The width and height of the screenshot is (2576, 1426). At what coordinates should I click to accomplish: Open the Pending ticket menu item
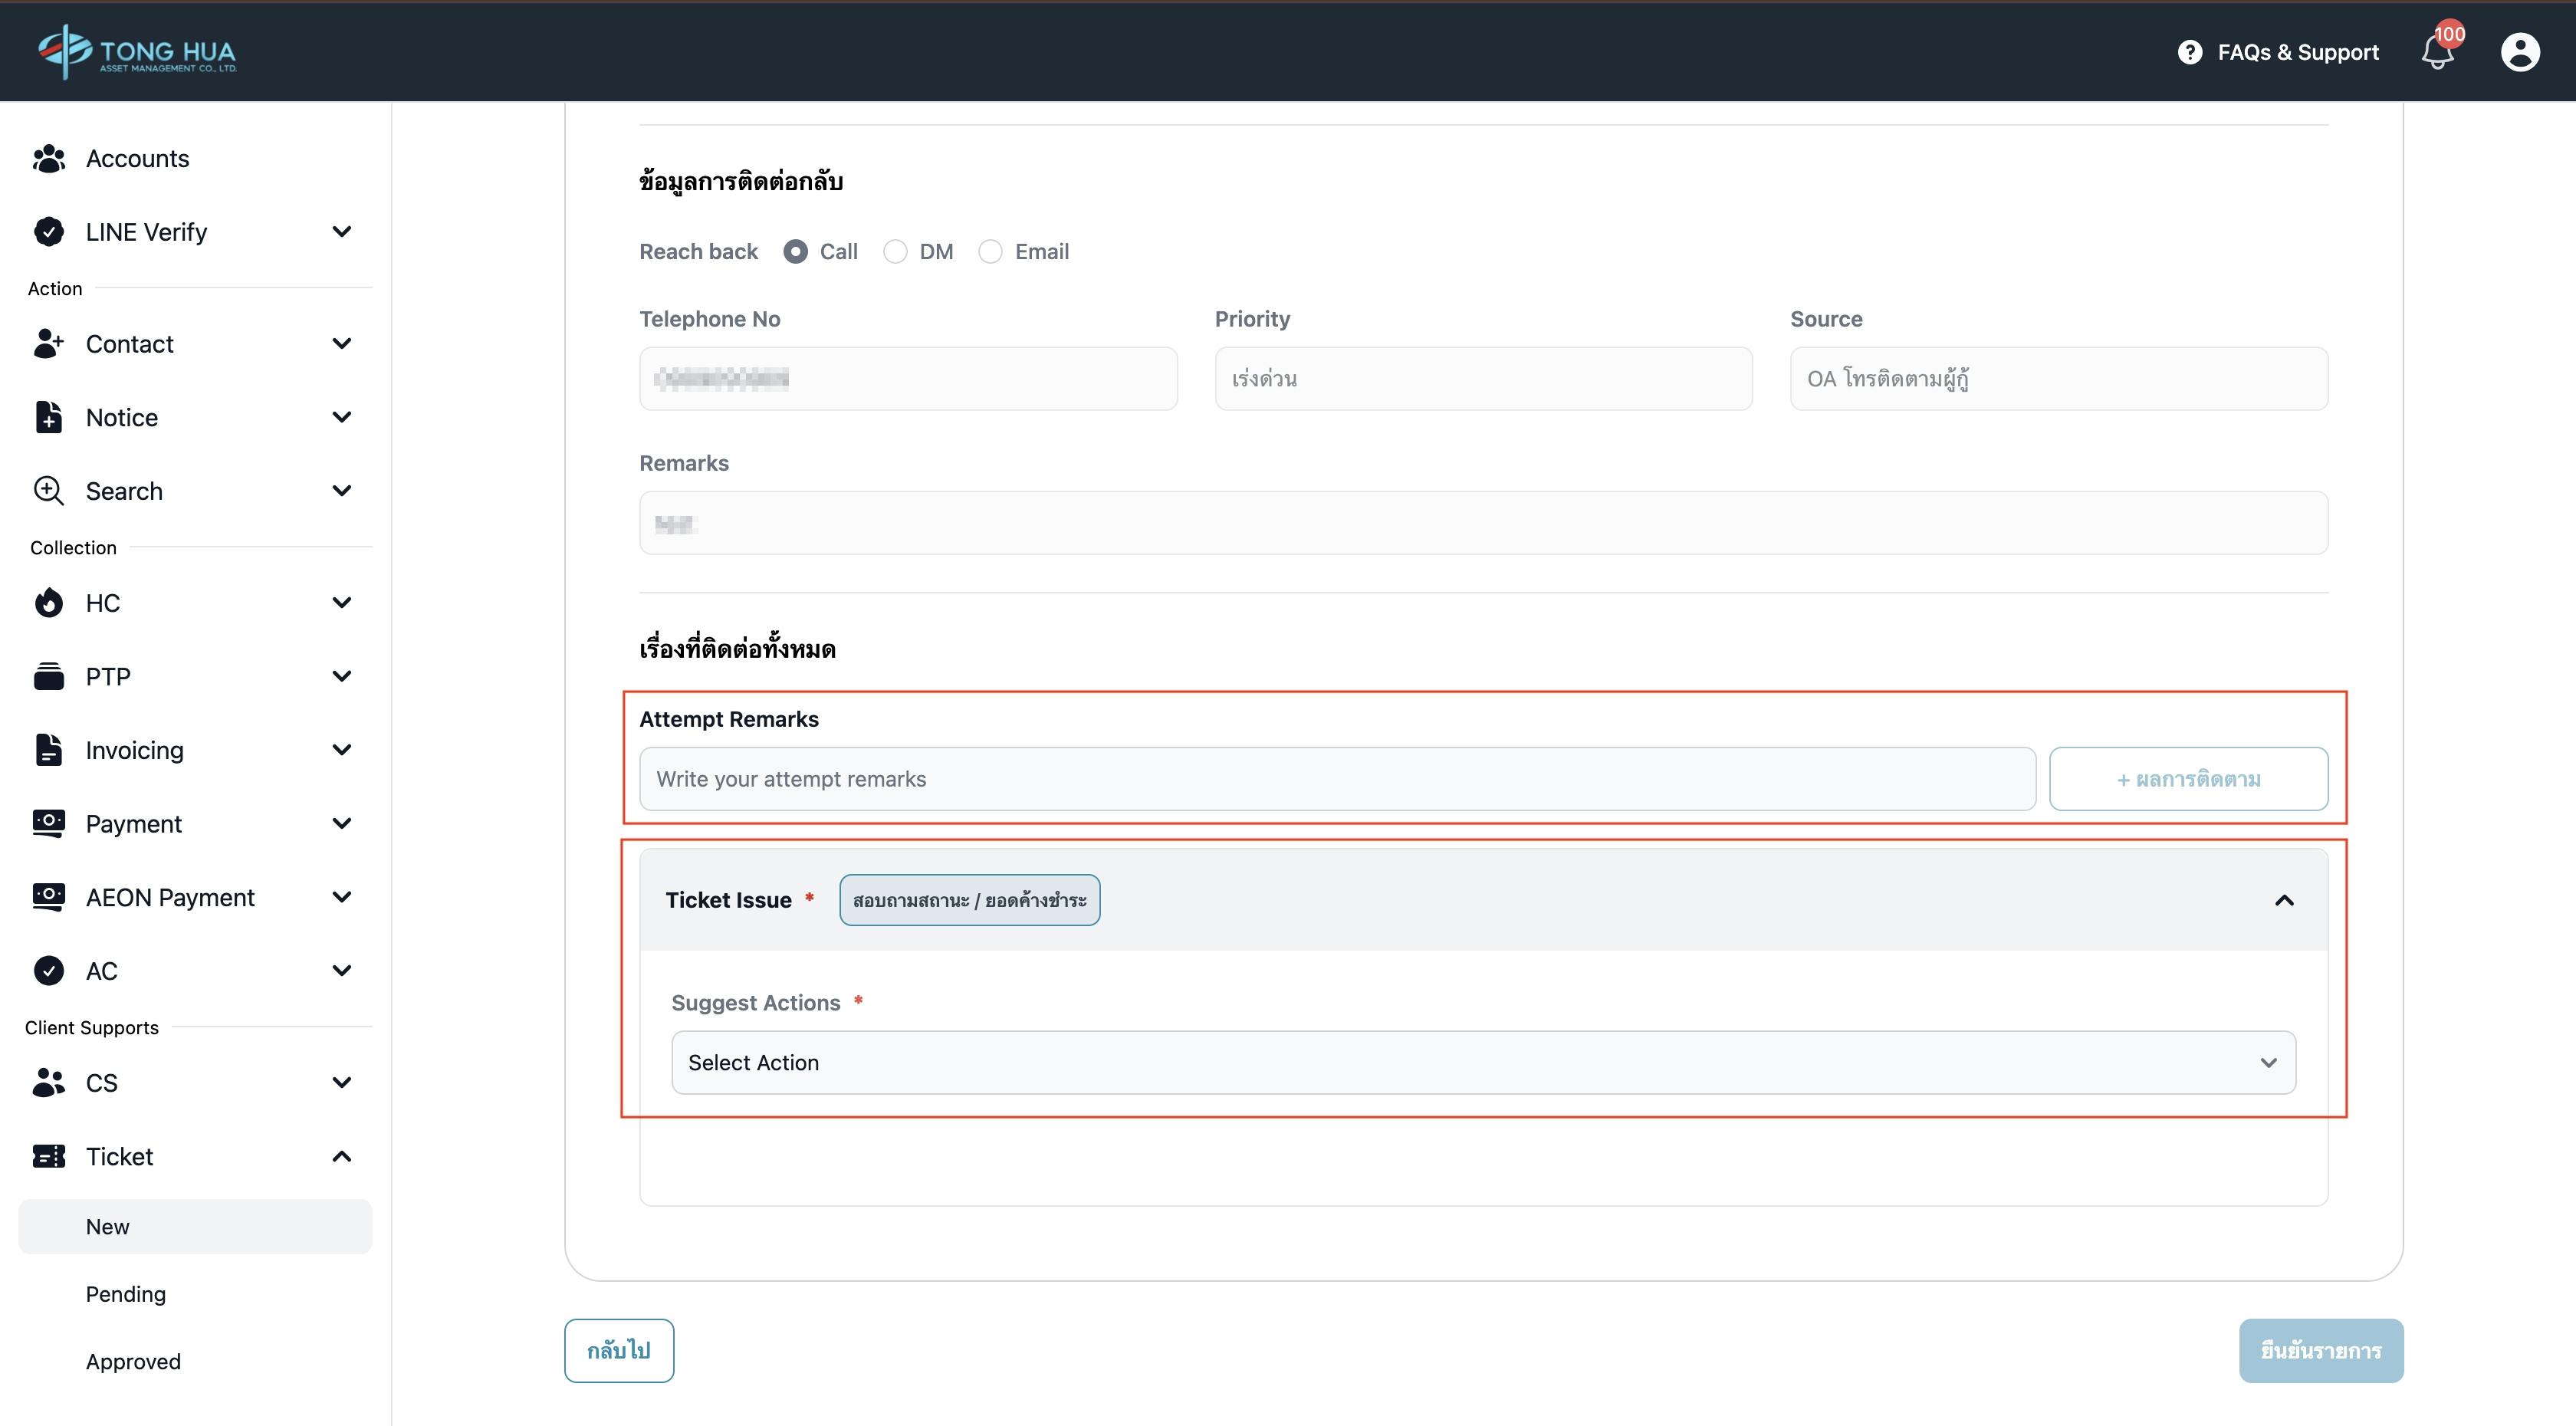point(126,1294)
